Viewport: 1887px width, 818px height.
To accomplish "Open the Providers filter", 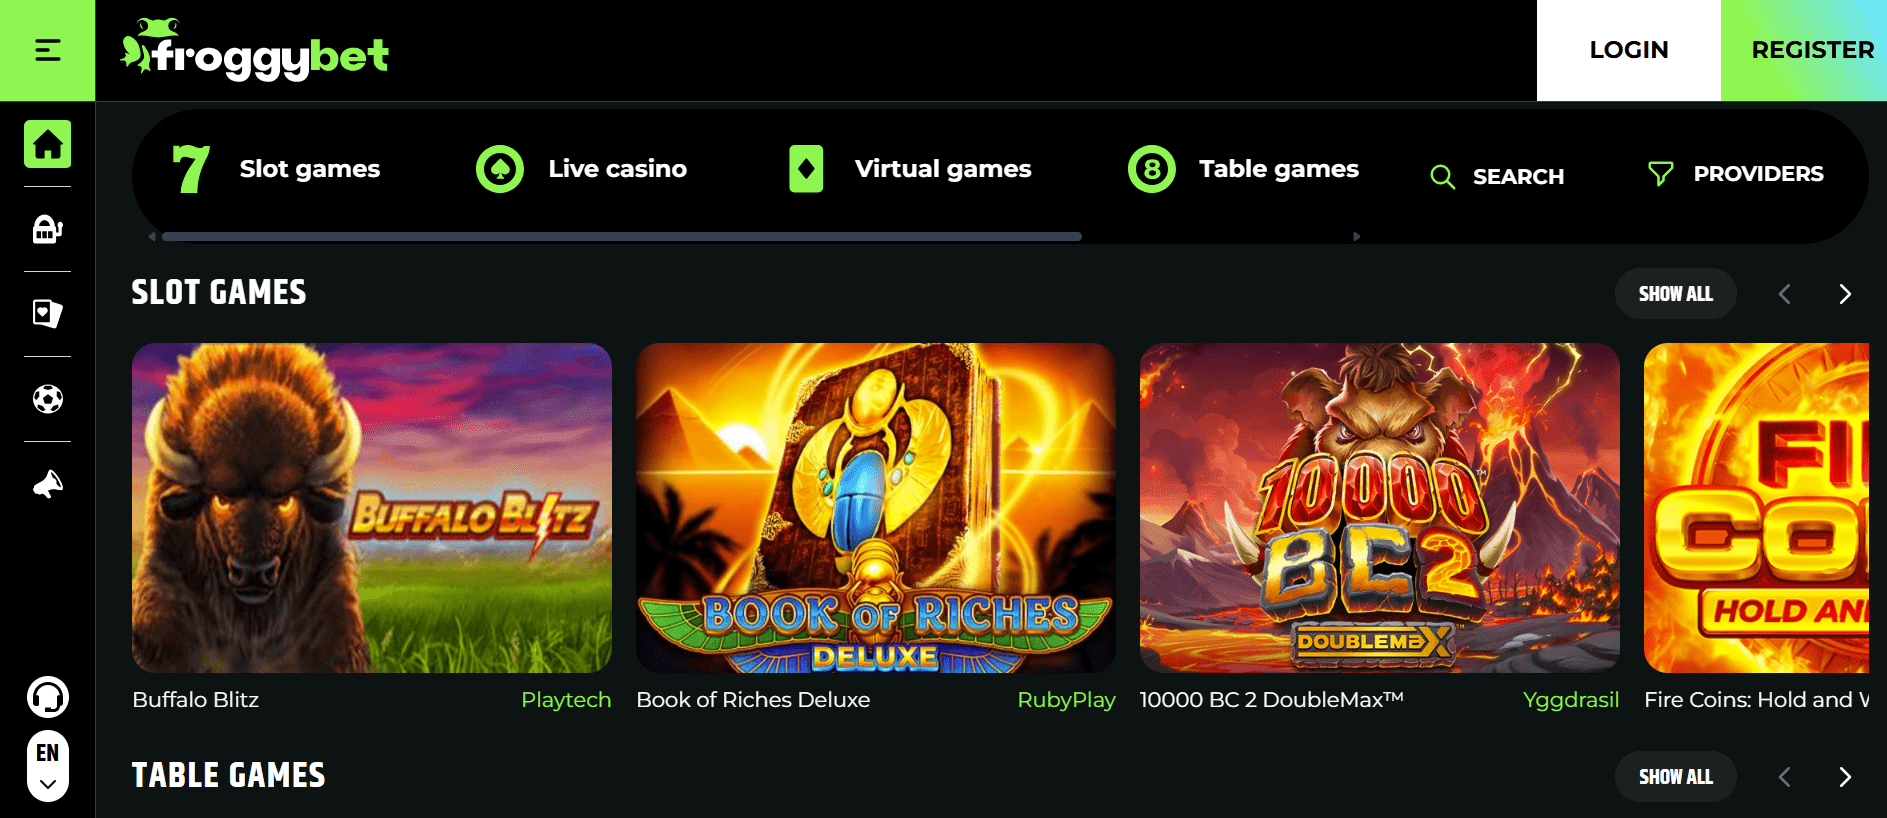I will (1736, 174).
